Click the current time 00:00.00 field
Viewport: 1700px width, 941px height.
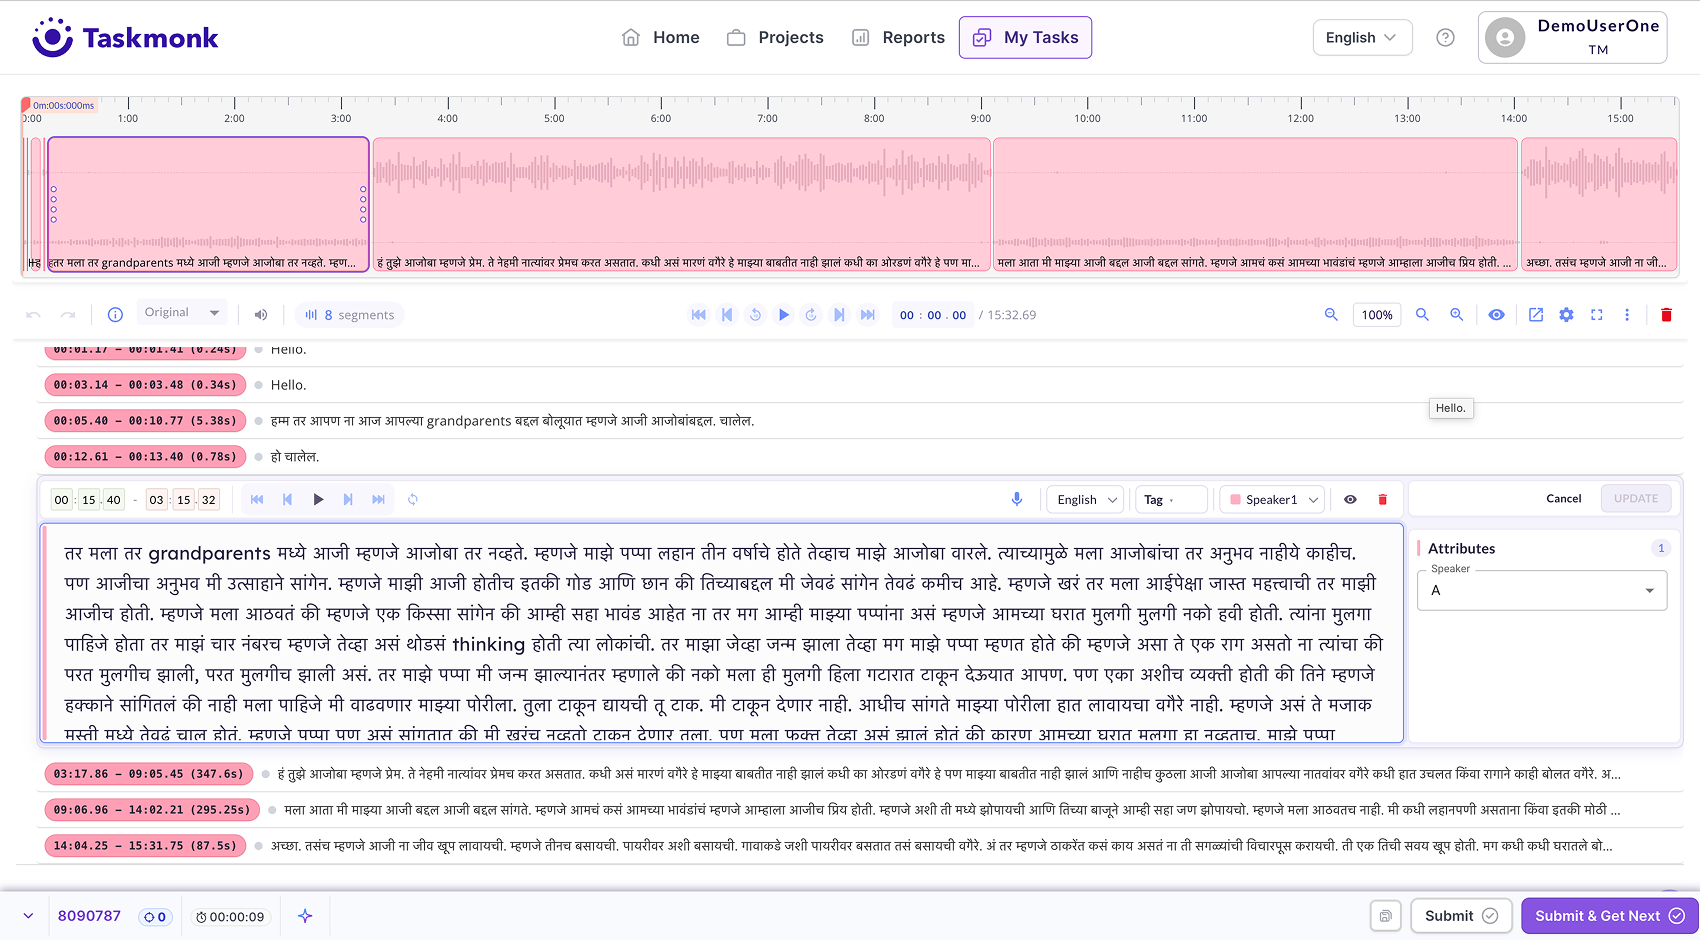click(x=932, y=315)
